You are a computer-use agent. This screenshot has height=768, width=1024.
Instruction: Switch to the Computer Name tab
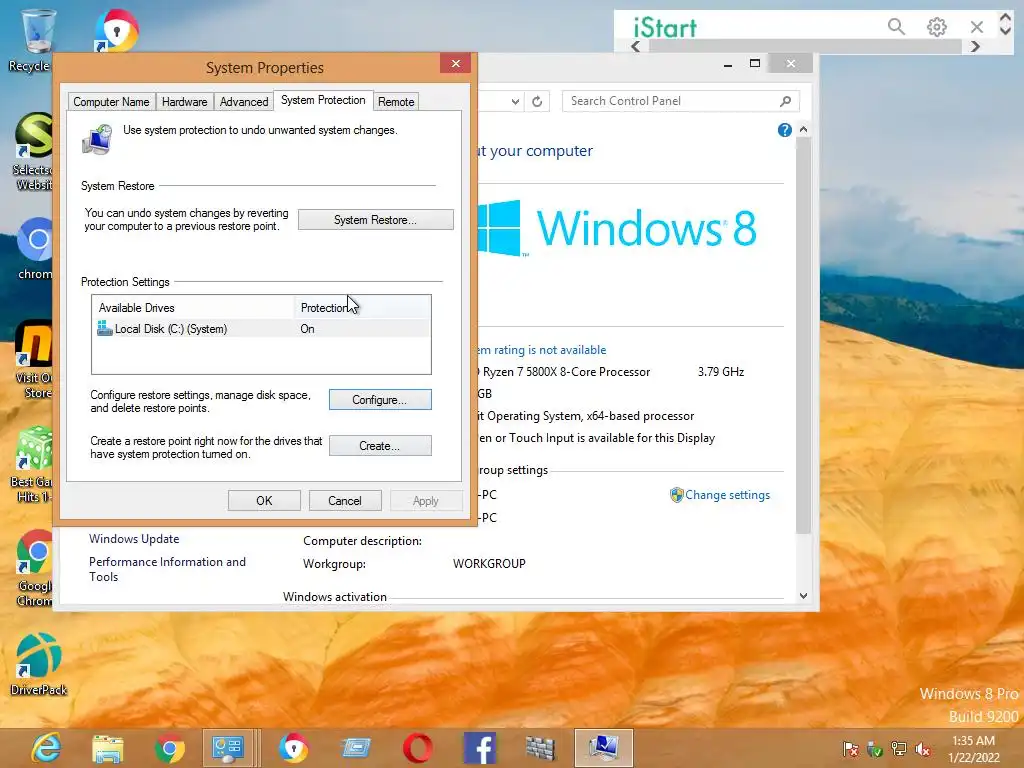point(111,102)
